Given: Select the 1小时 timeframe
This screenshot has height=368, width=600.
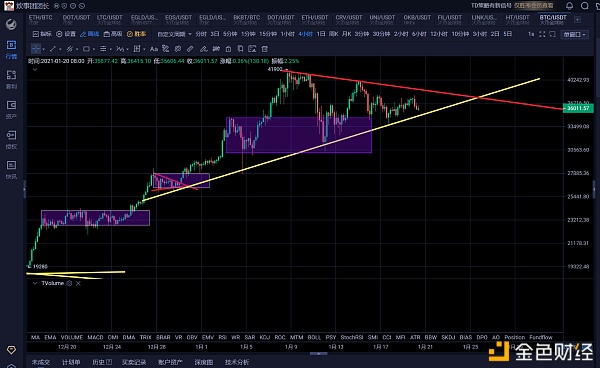Looking at the screenshot, I should (287, 34).
